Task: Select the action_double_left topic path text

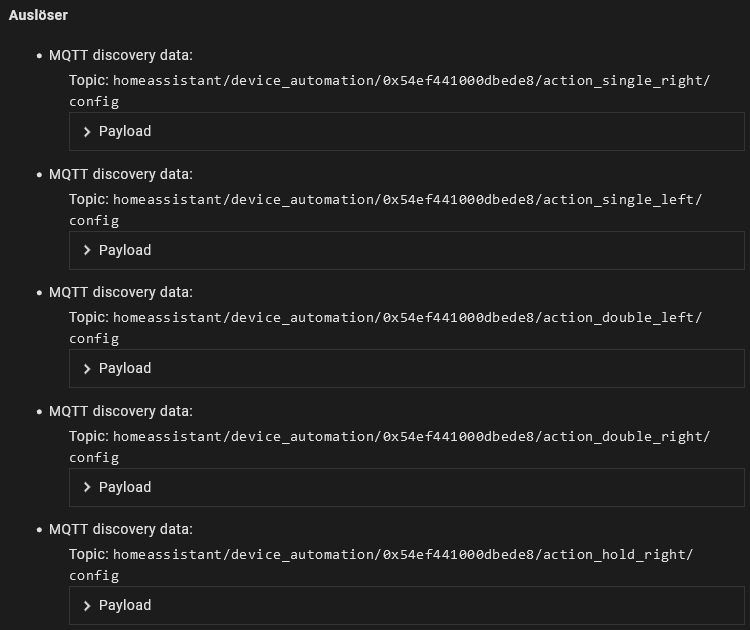Action: tap(407, 318)
